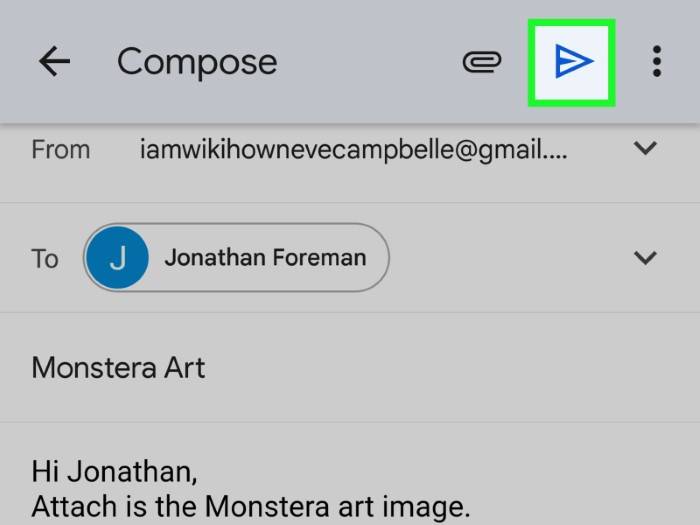Select the Jonathan Foreman recipient name

265,258
